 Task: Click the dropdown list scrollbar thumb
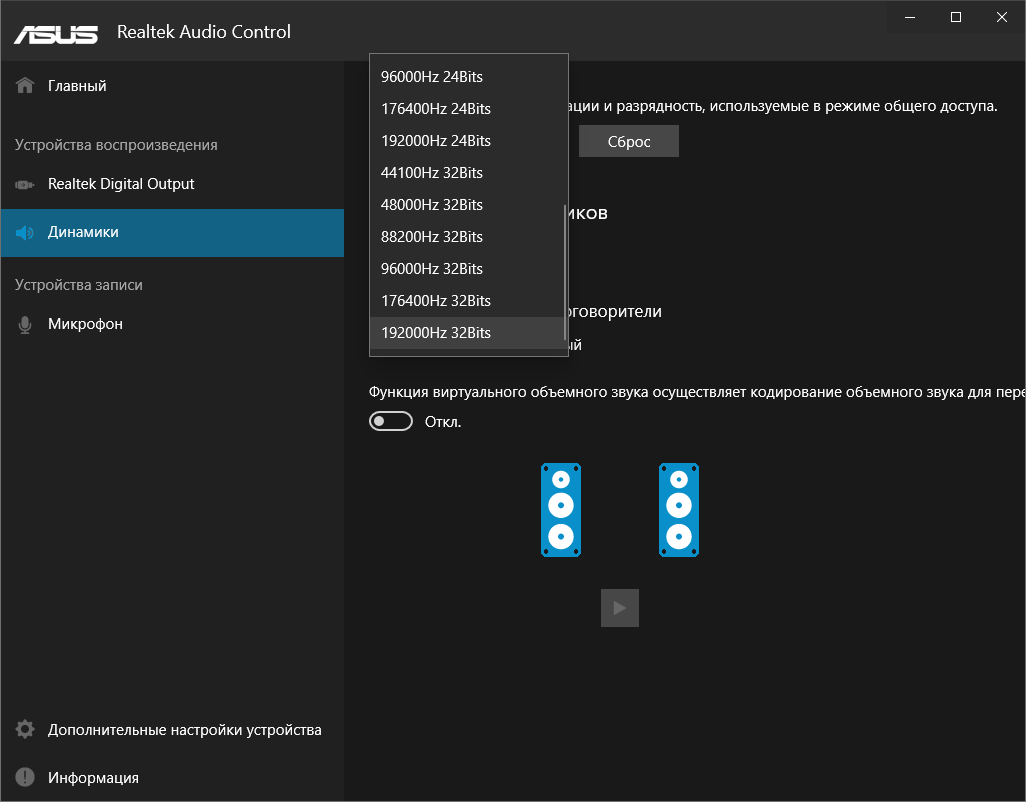565,272
